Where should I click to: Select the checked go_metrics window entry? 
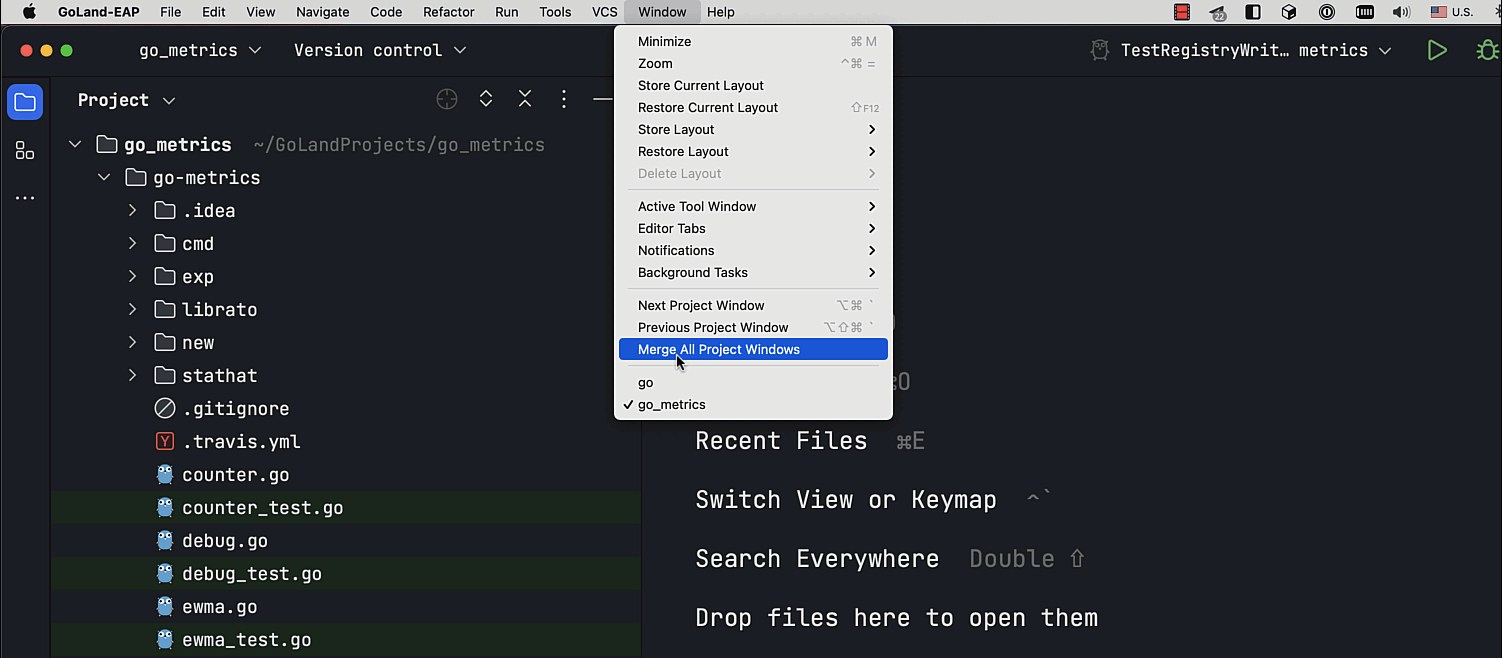tap(671, 405)
